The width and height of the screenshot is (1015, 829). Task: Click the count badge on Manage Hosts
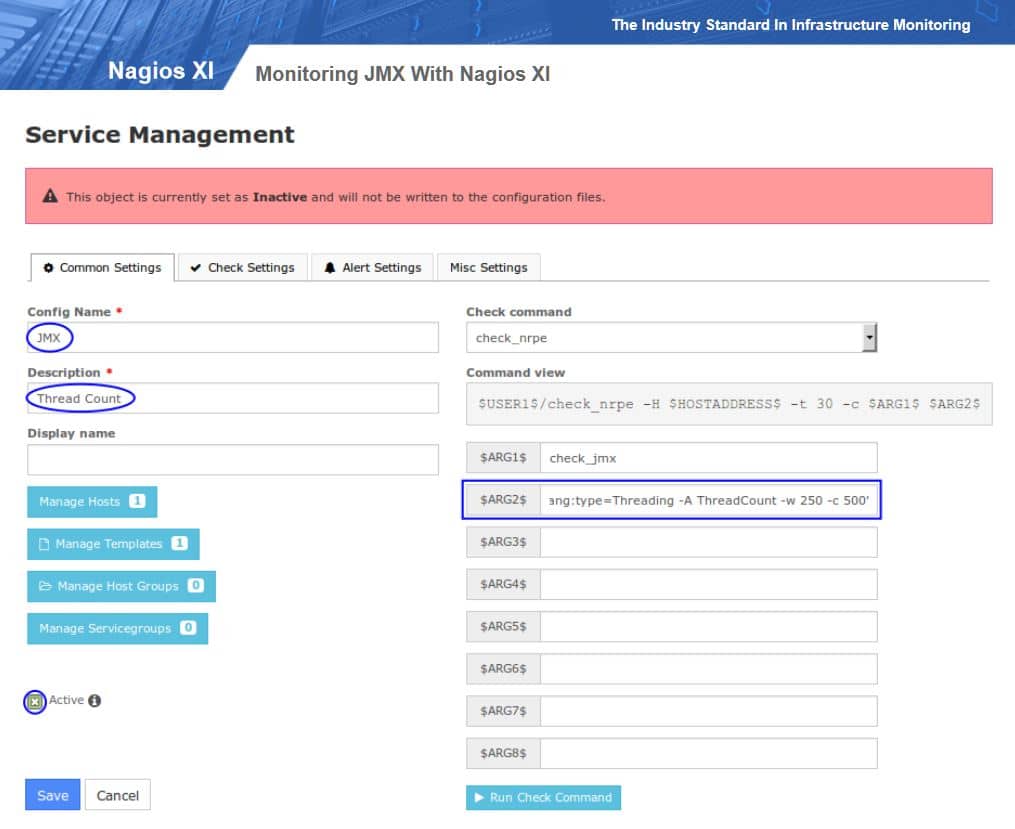(137, 501)
